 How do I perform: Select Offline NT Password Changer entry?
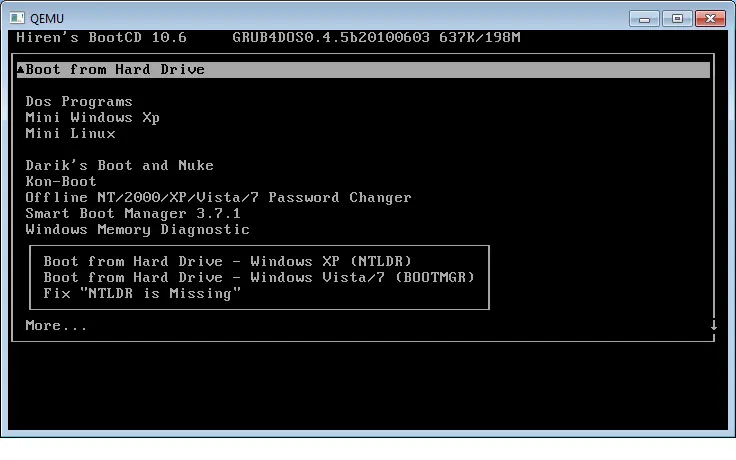(x=218, y=197)
